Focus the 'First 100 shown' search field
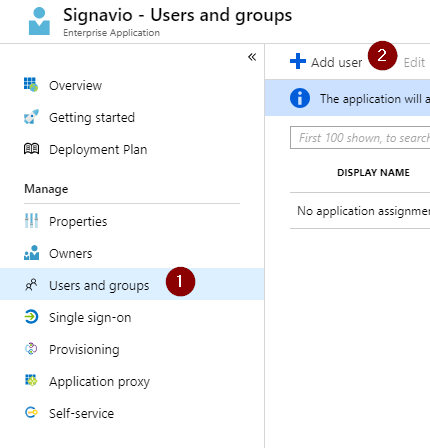Image resolution: width=430 pixels, height=448 pixels. click(360, 137)
